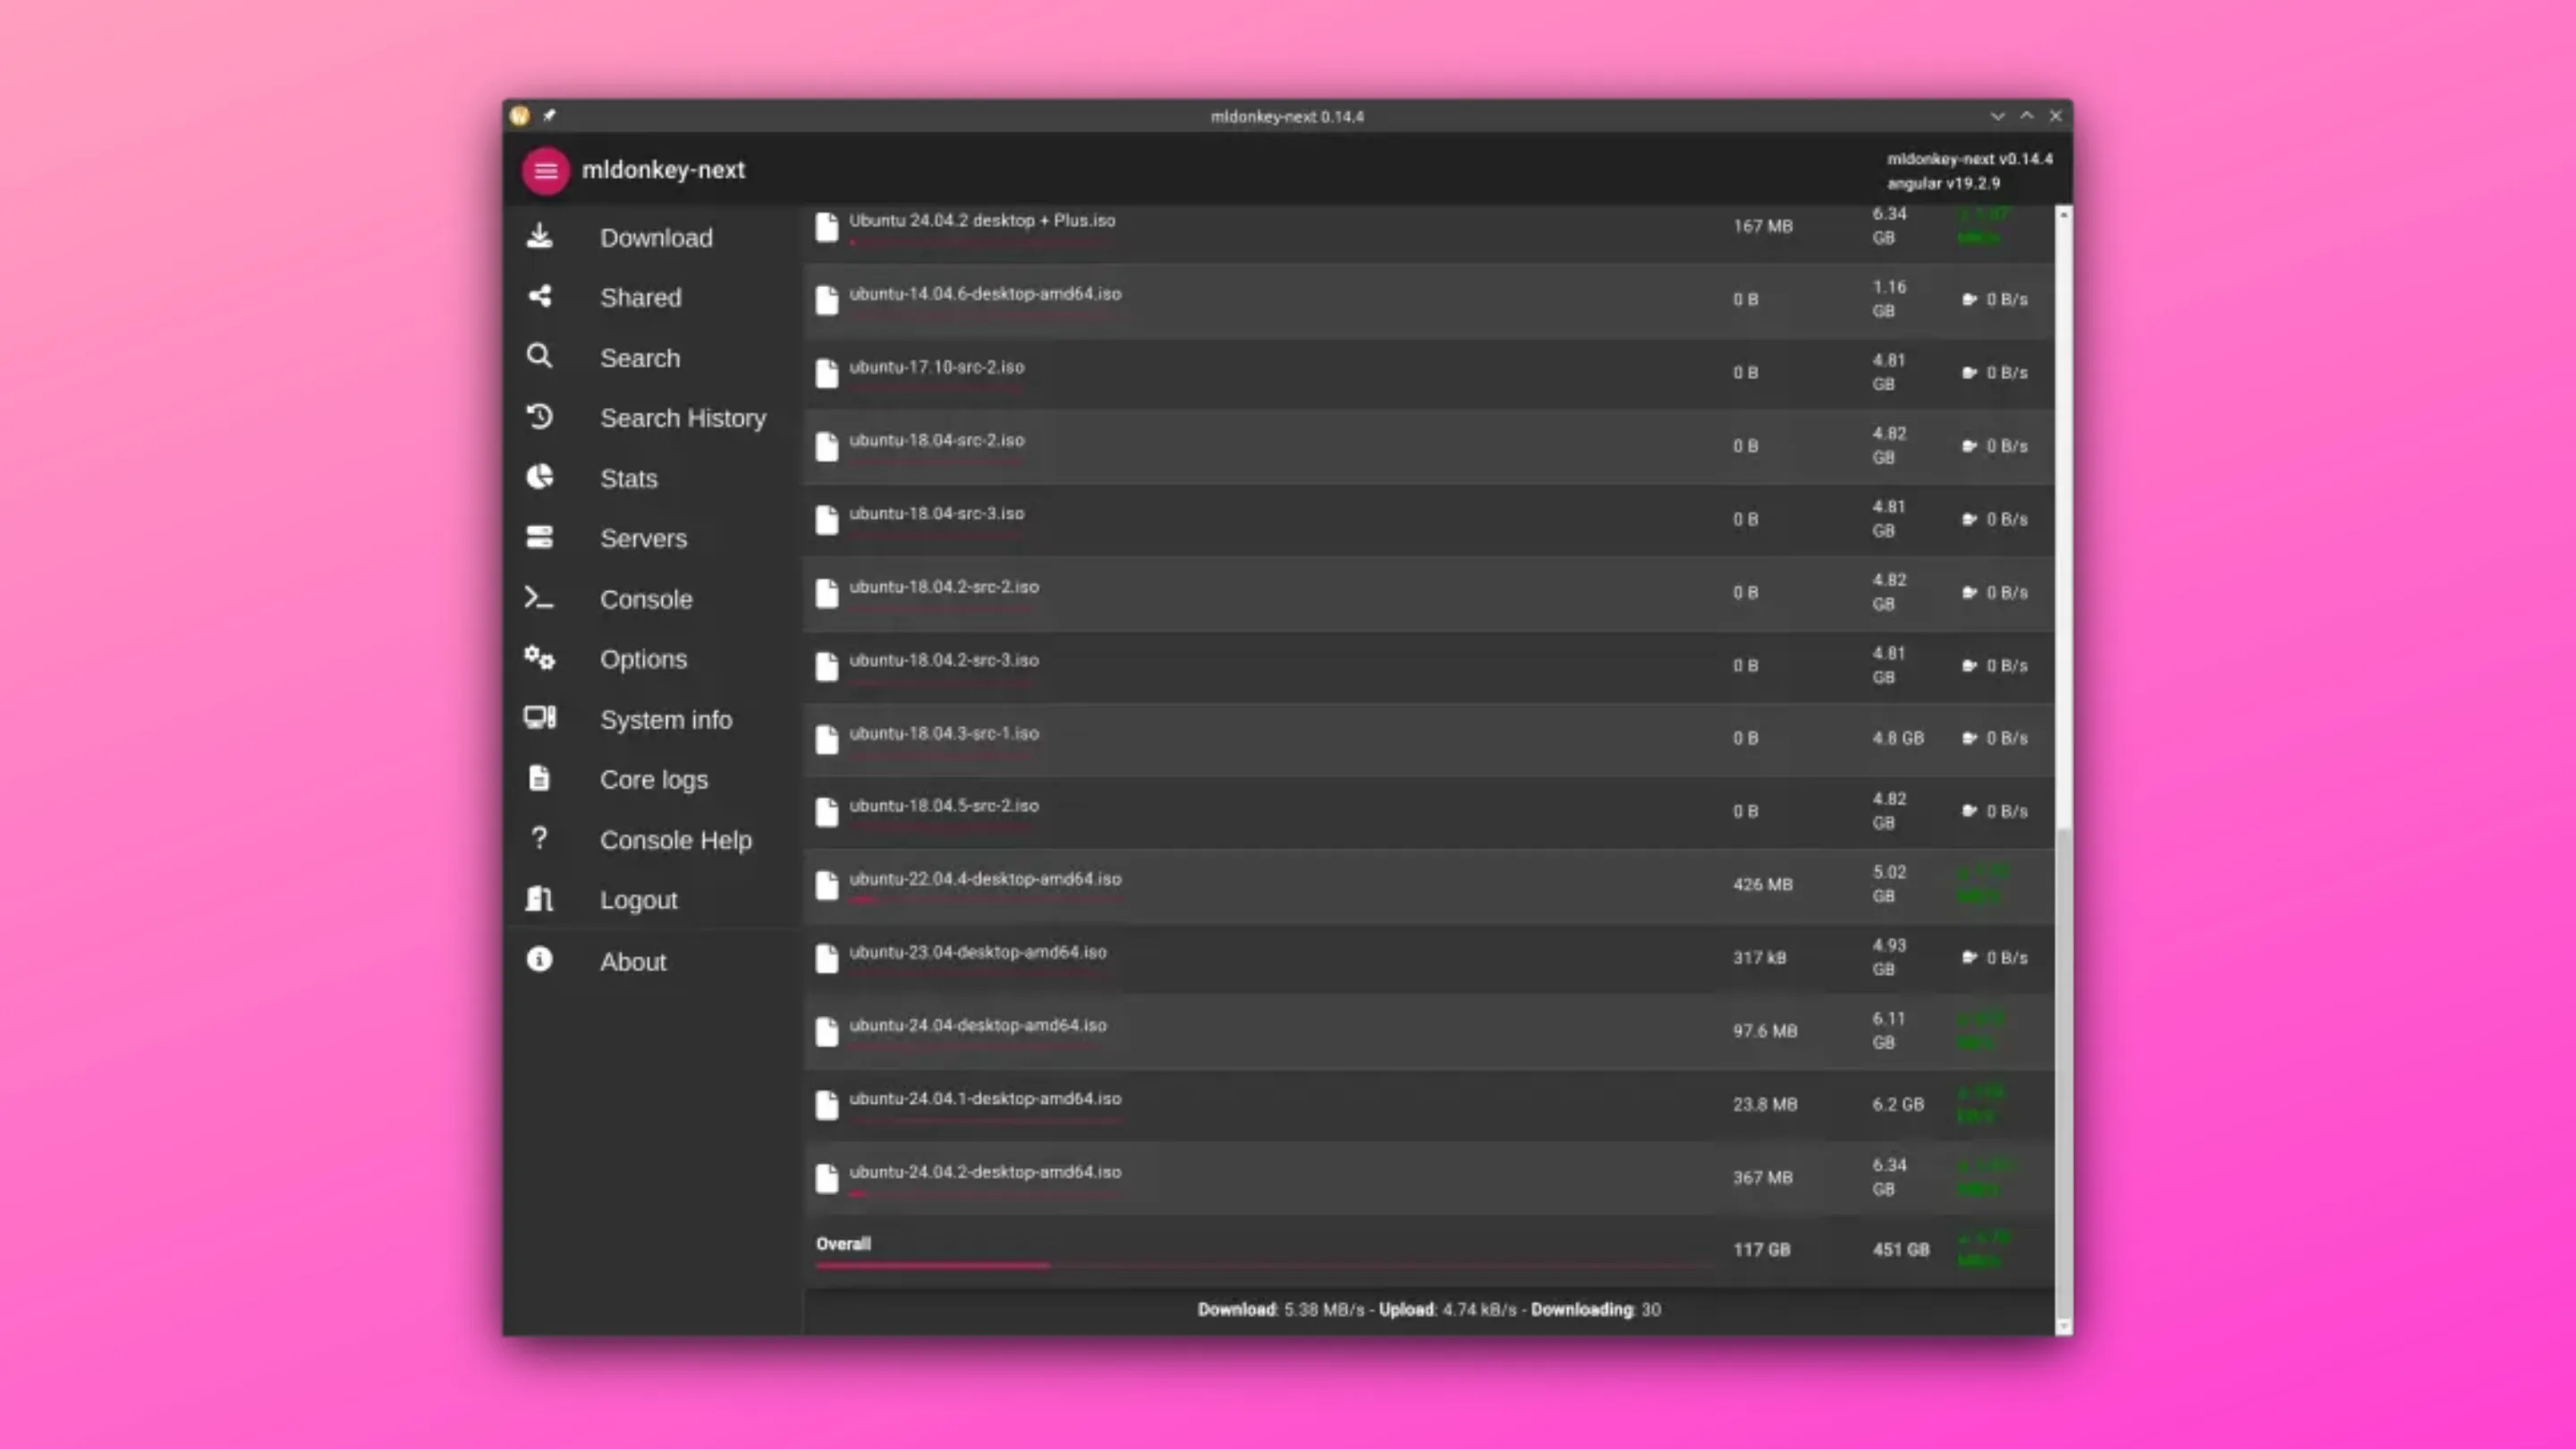Click the pin icon in title bar

click(549, 116)
